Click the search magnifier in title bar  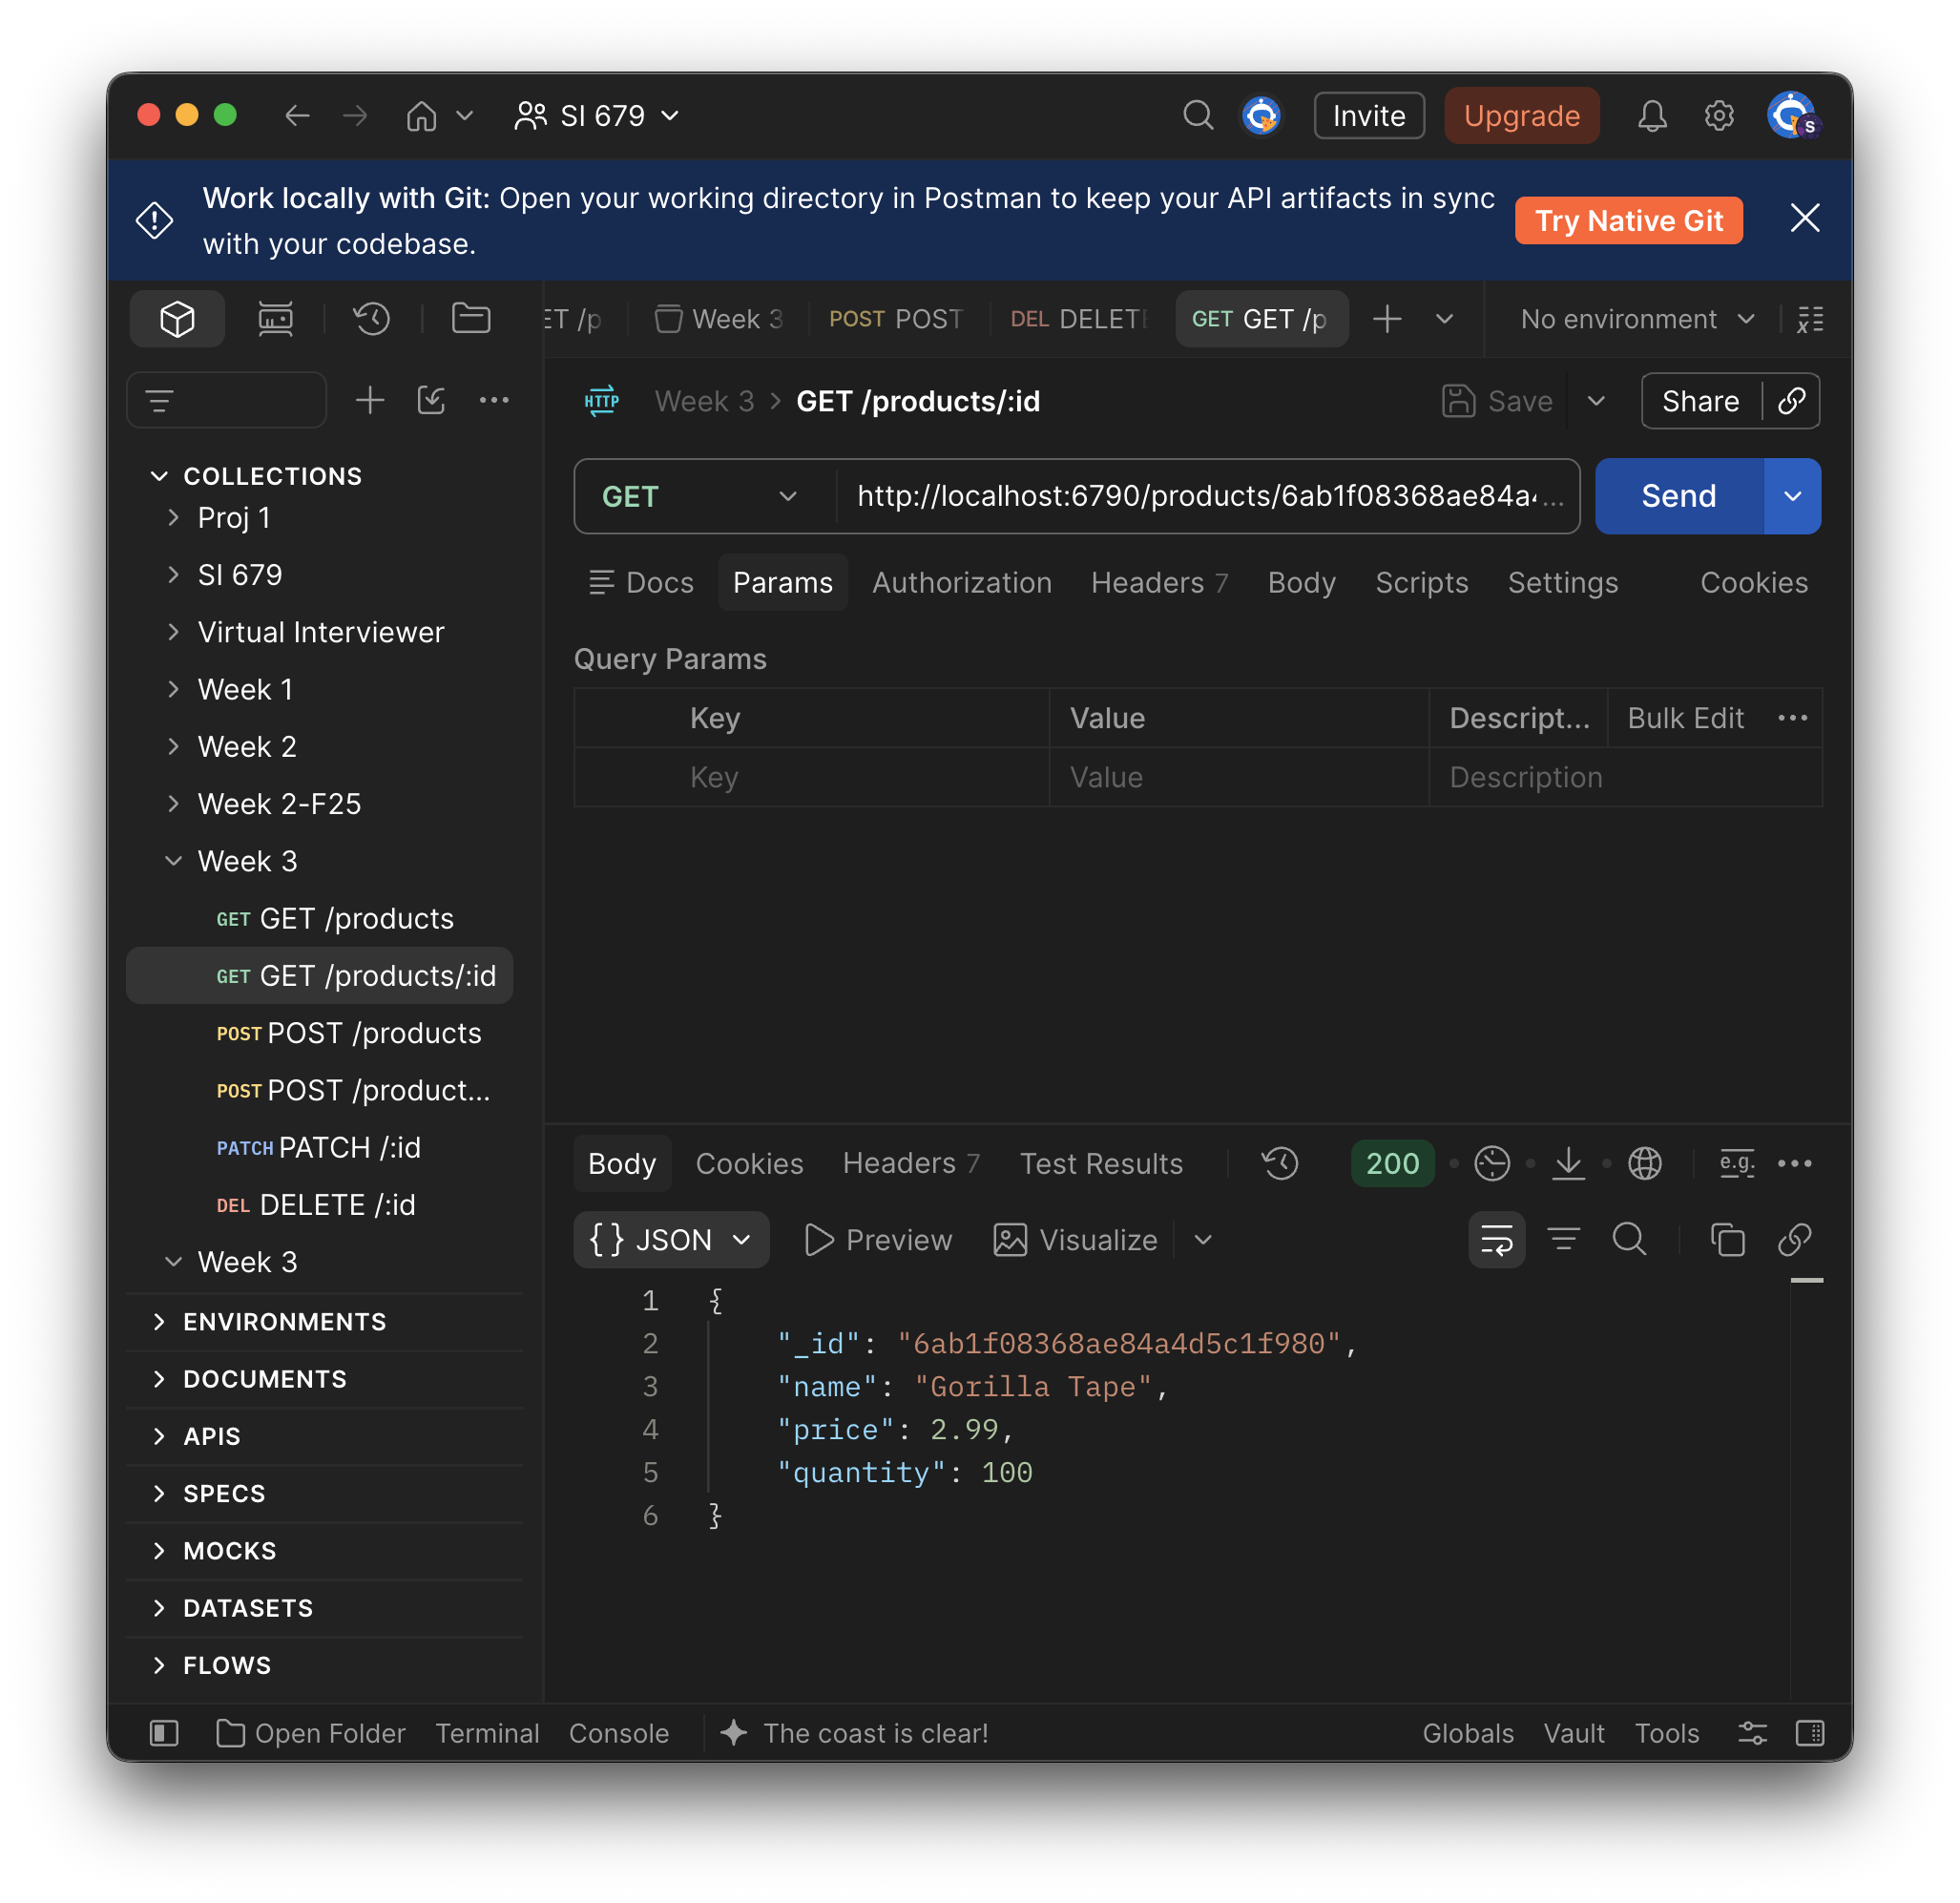[1197, 115]
